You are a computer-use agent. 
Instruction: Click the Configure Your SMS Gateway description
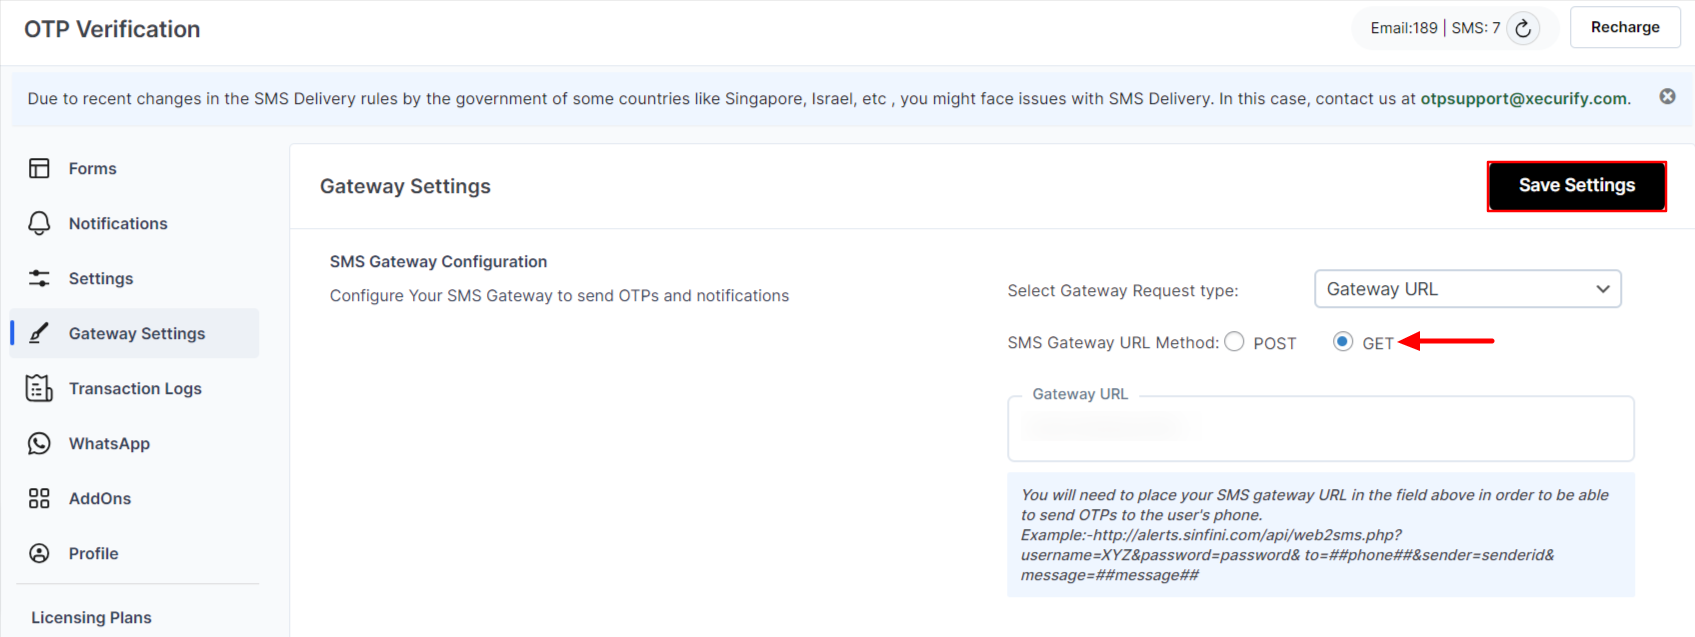pos(559,296)
